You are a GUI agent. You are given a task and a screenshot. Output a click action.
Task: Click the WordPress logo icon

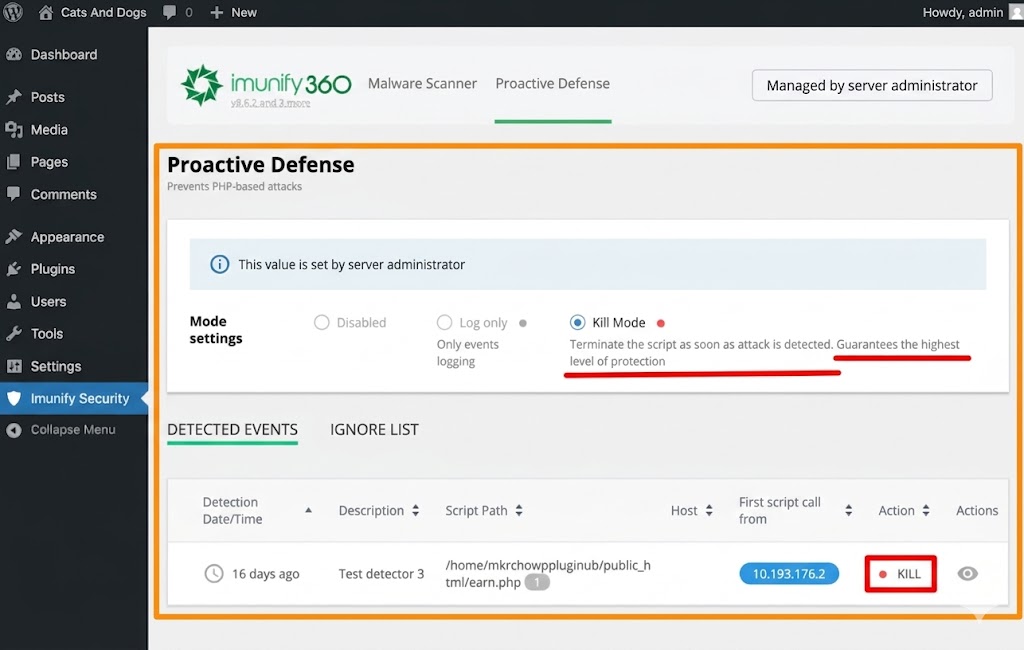(x=13, y=12)
